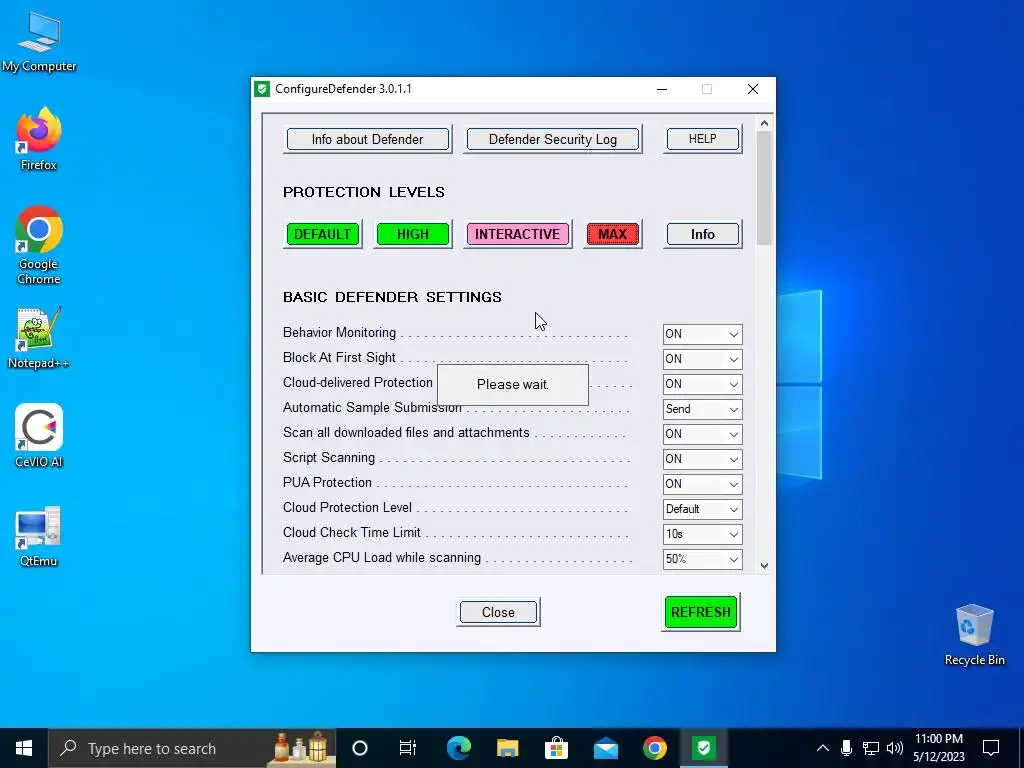Viewport: 1024px width, 768px height.
Task: Open Defender Security Log
Action: click(x=552, y=139)
